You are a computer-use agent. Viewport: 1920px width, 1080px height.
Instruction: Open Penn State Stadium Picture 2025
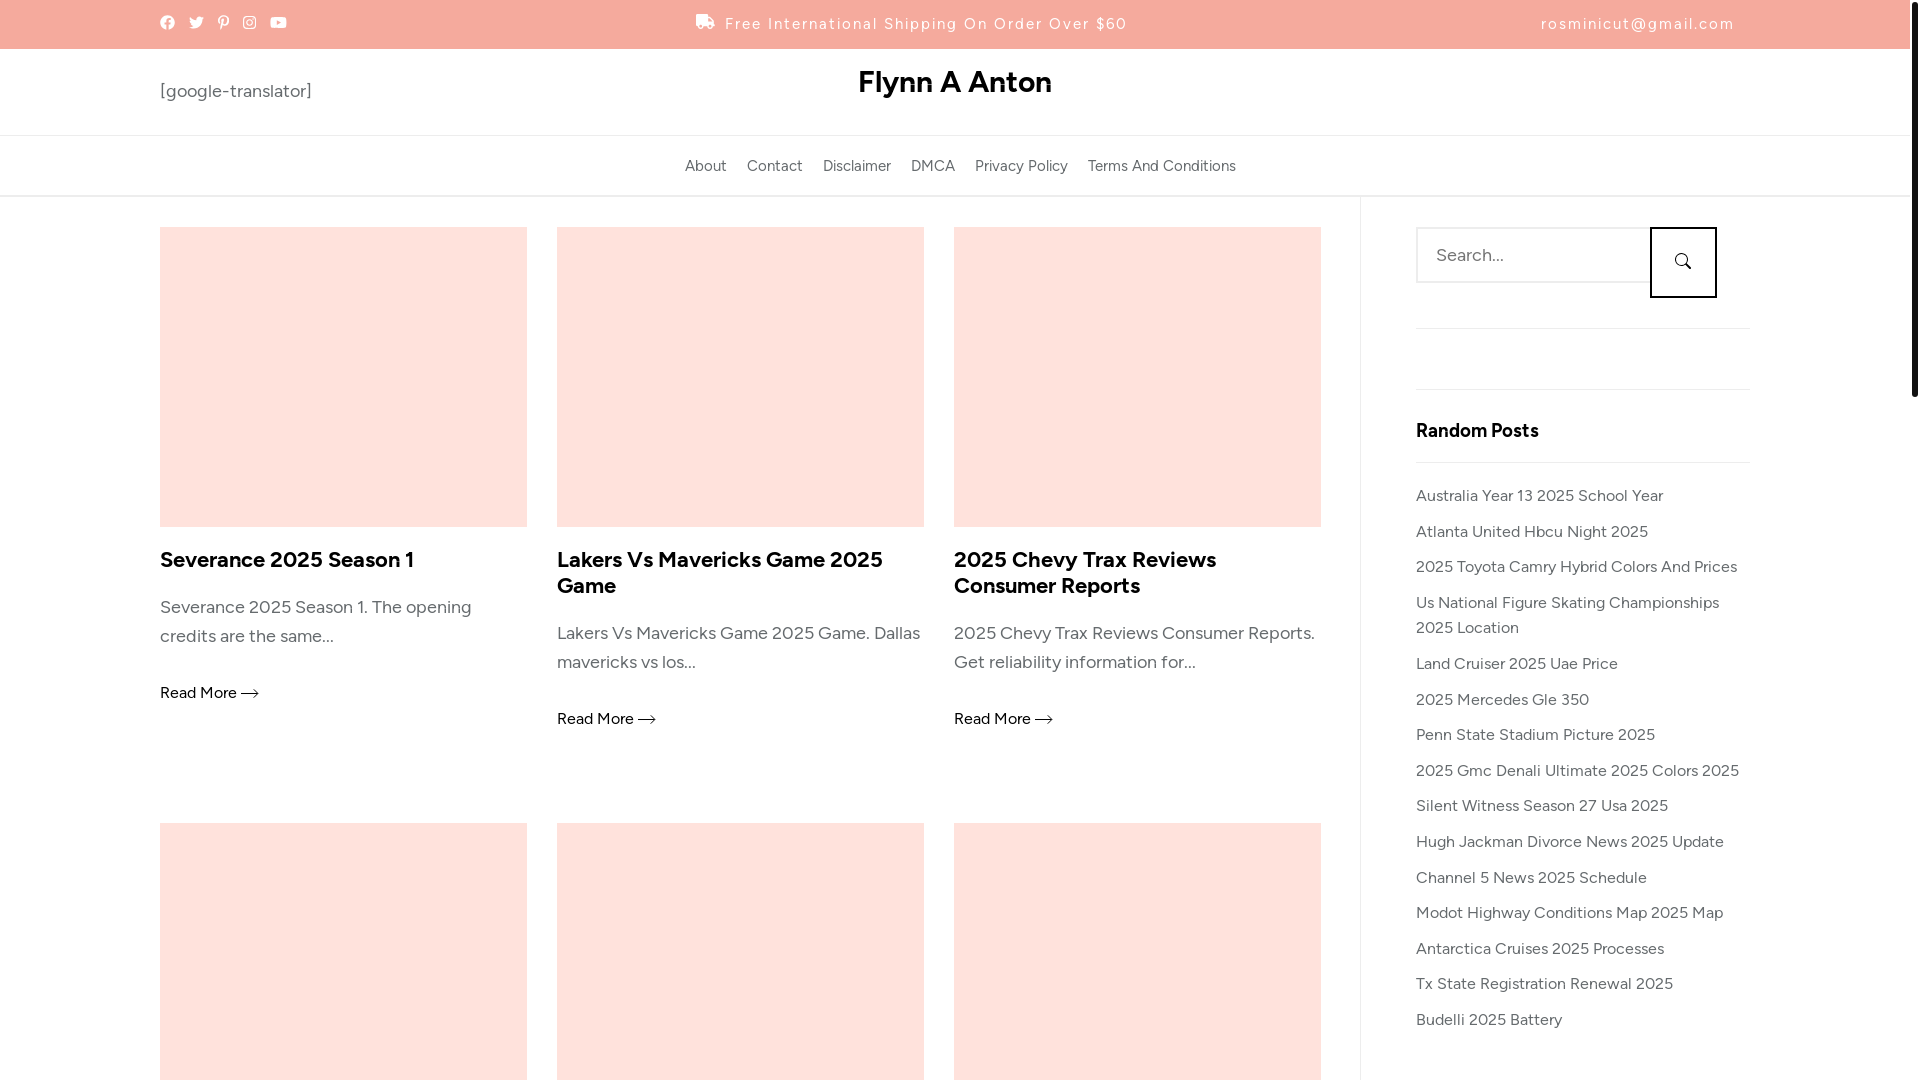(x=1535, y=735)
